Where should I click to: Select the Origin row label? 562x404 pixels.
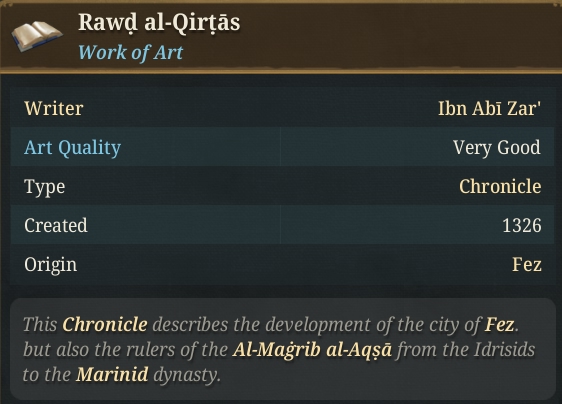click(51, 265)
